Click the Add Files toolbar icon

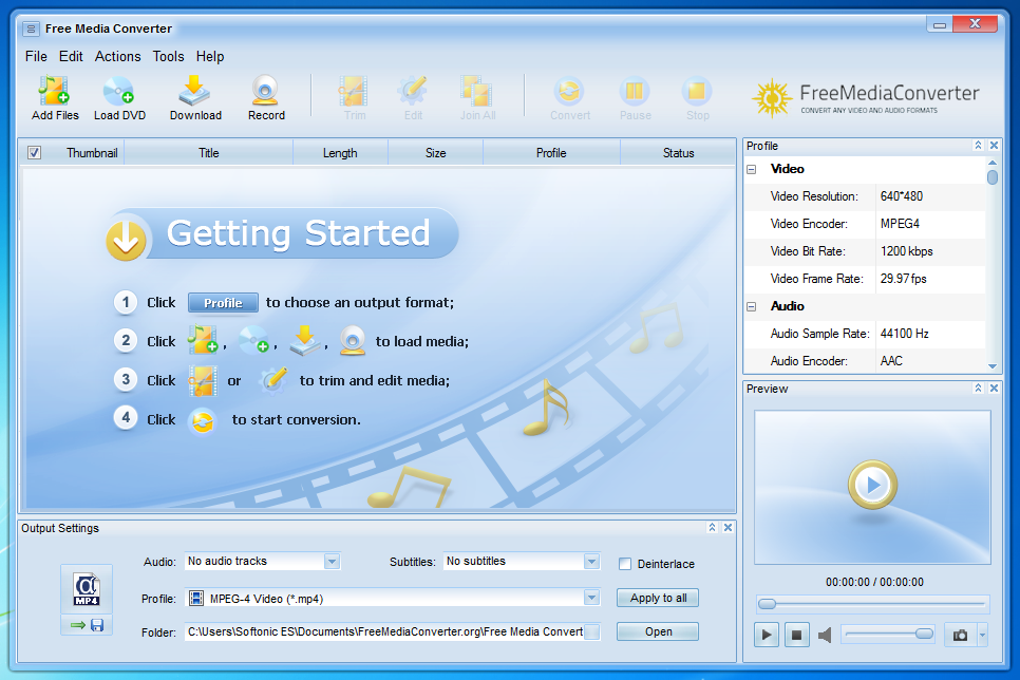click(54, 91)
